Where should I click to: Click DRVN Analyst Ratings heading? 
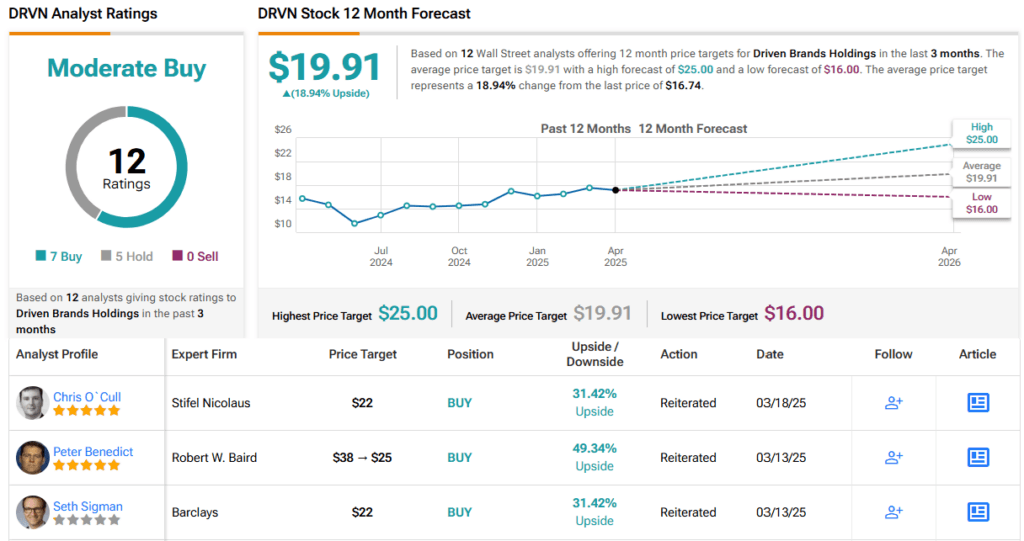(83, 14)
